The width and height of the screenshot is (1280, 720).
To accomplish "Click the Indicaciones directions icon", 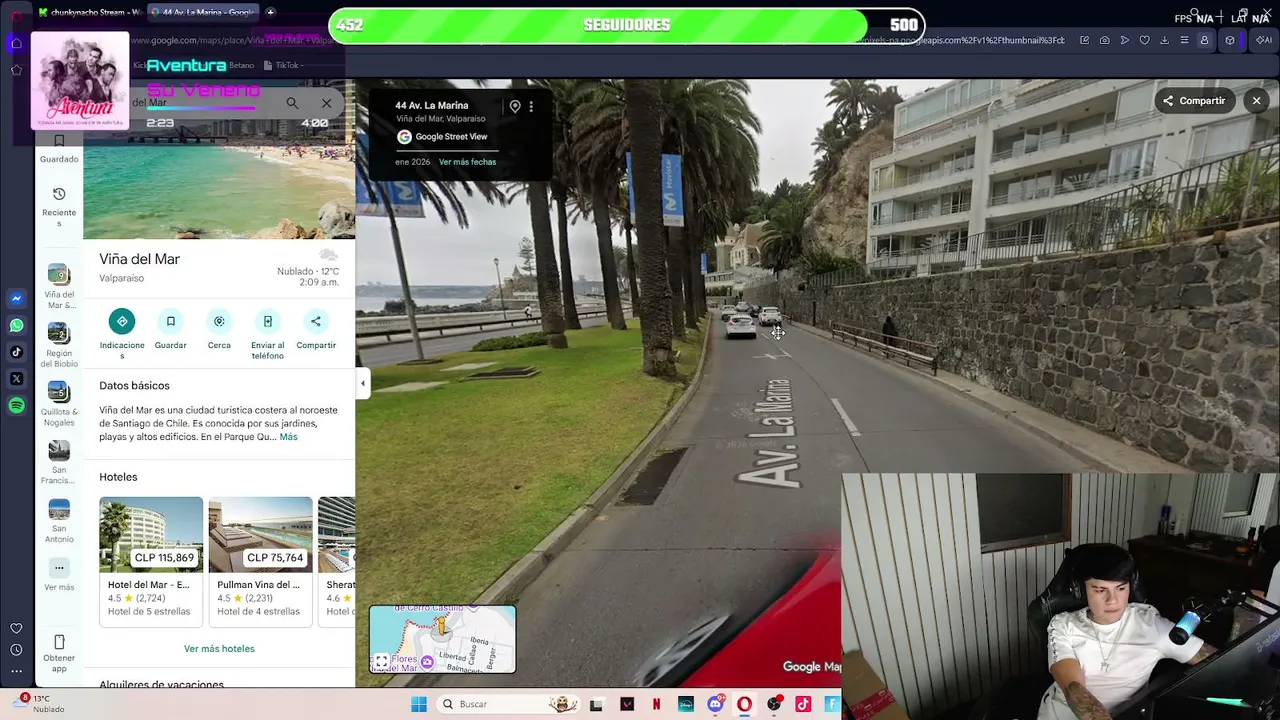I will [122, 321].
